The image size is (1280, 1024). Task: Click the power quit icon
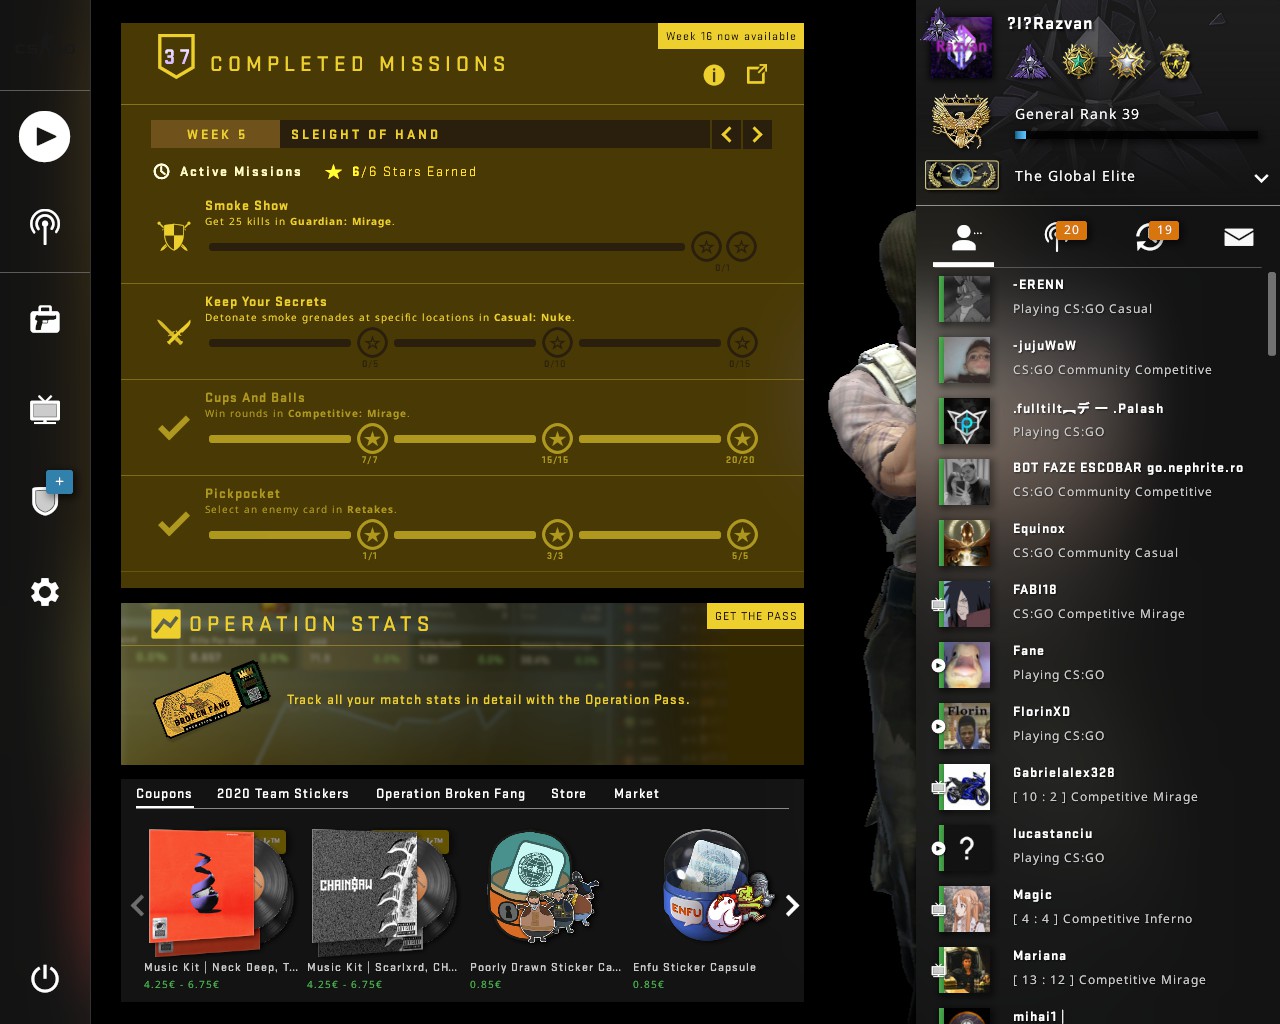click(x=45, y=978)
